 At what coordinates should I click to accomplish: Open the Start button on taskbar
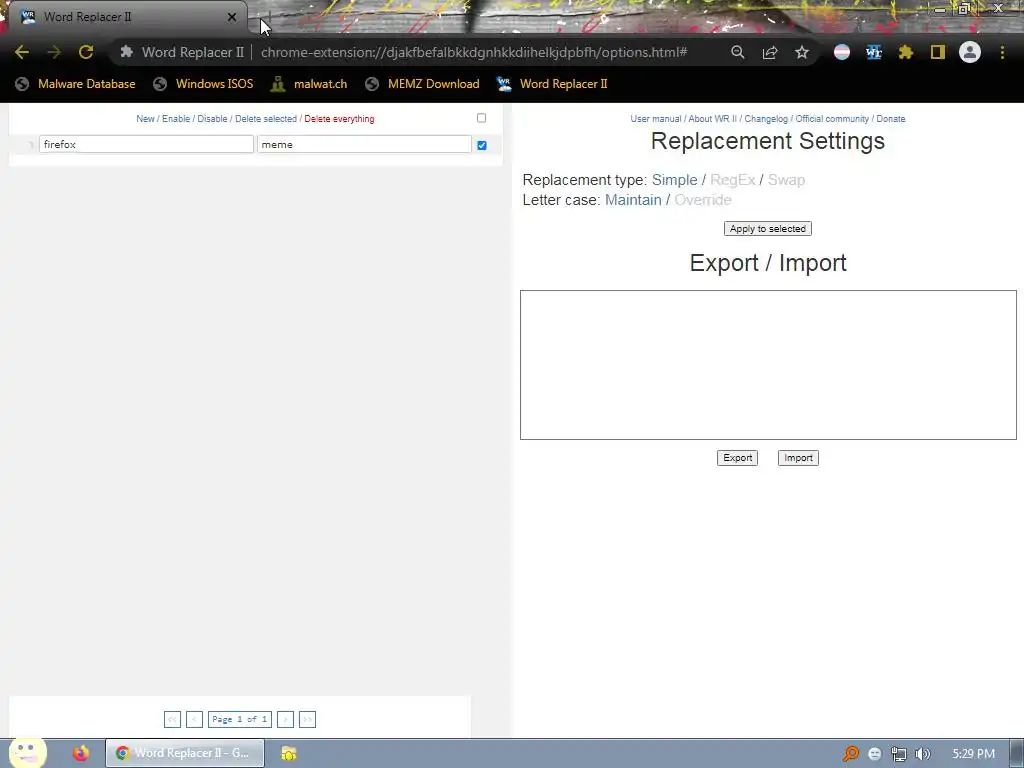[27, 753]
